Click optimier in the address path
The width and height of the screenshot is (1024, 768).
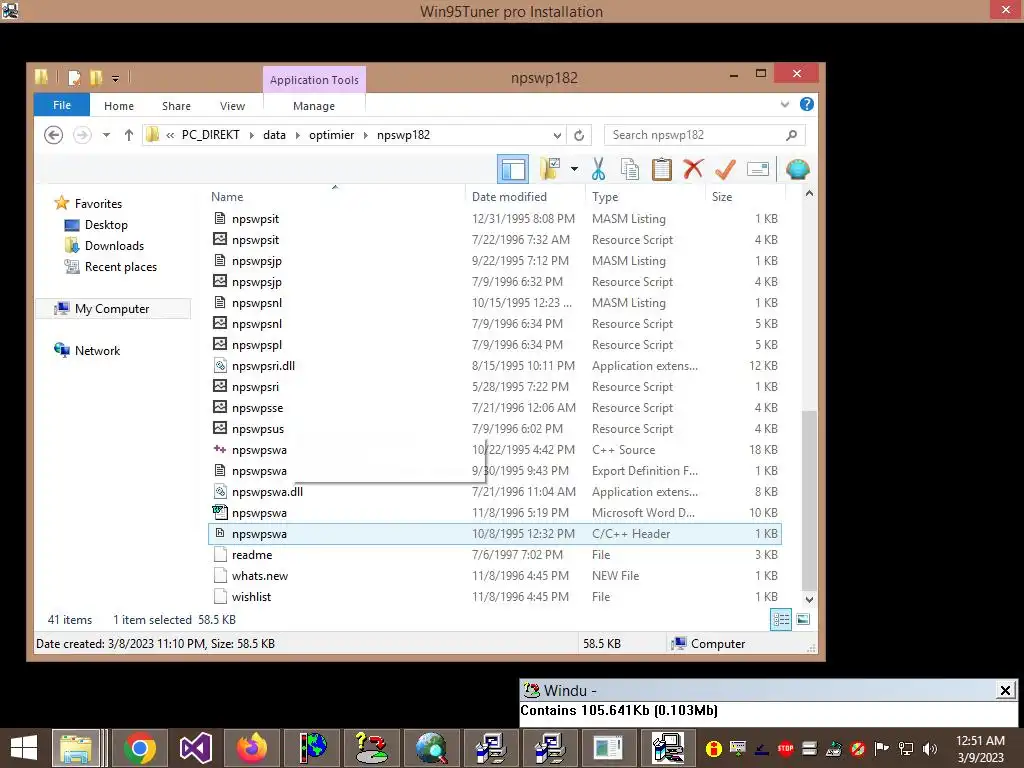coord(331,135)
